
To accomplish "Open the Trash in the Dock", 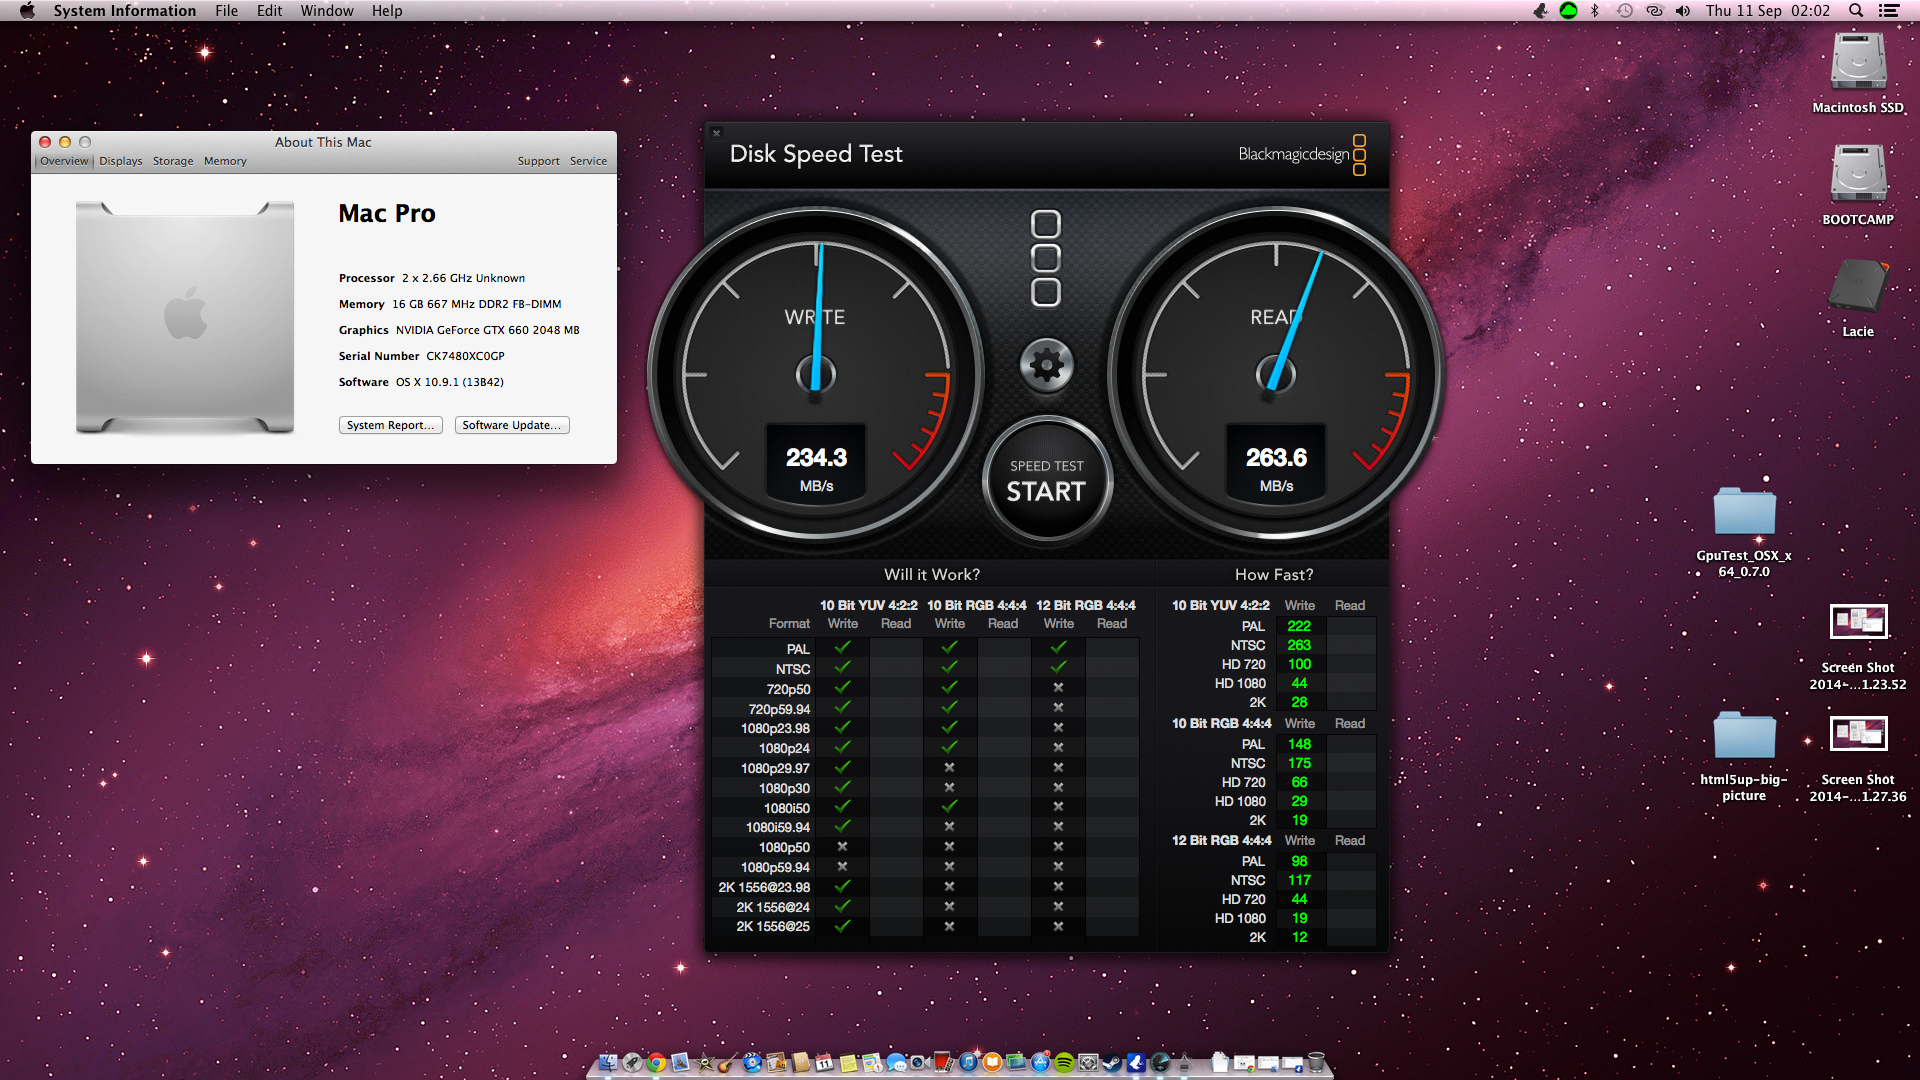I will click(x=1316, y=1062).
